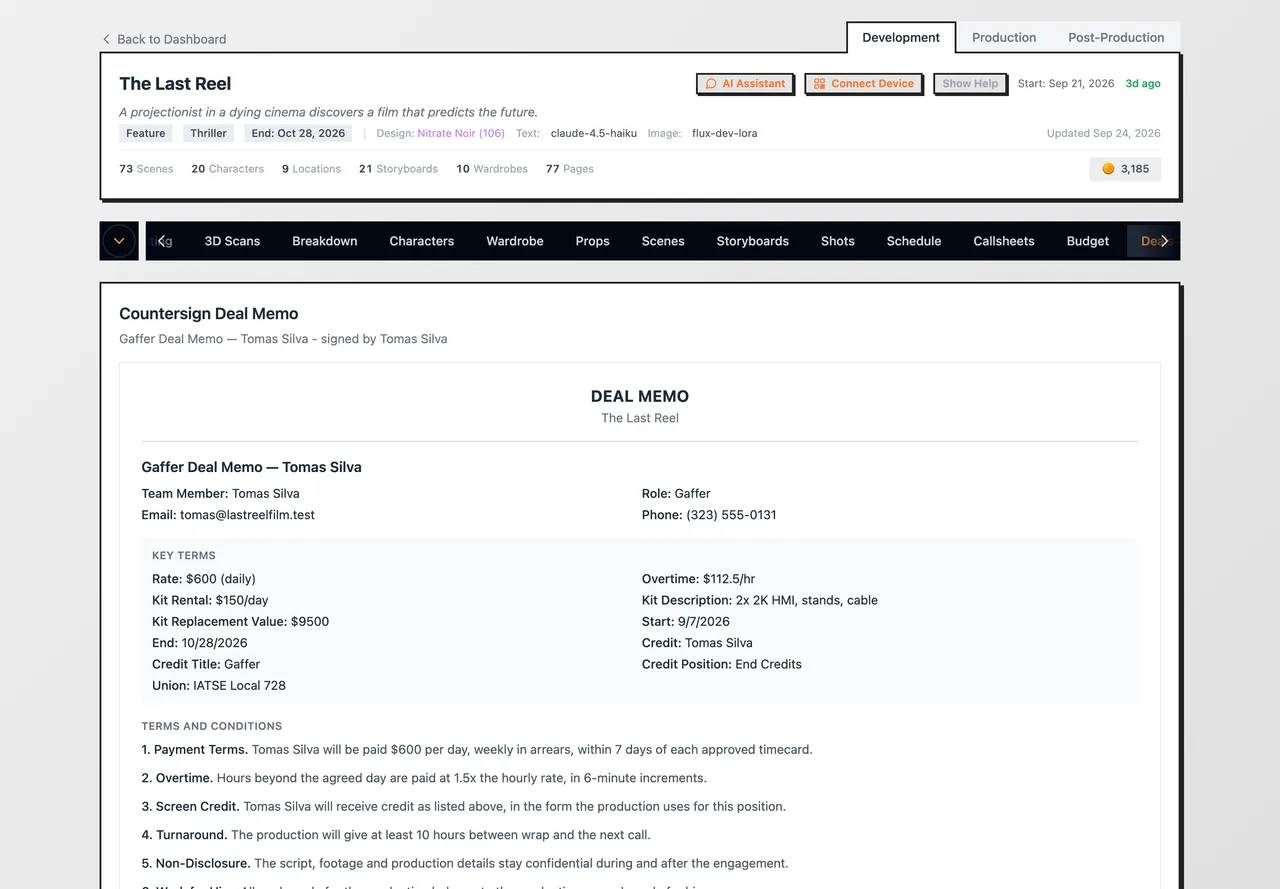Open the AI Assistant

tap(745, 84)
